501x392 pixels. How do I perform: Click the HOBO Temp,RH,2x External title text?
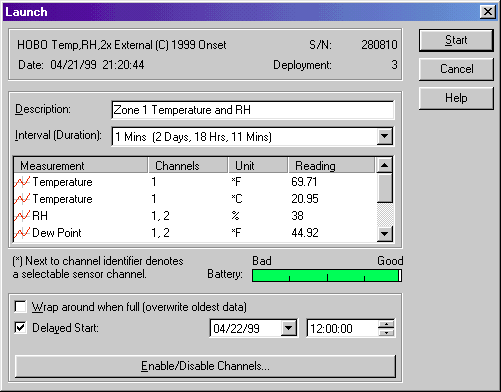pos(122,45)
